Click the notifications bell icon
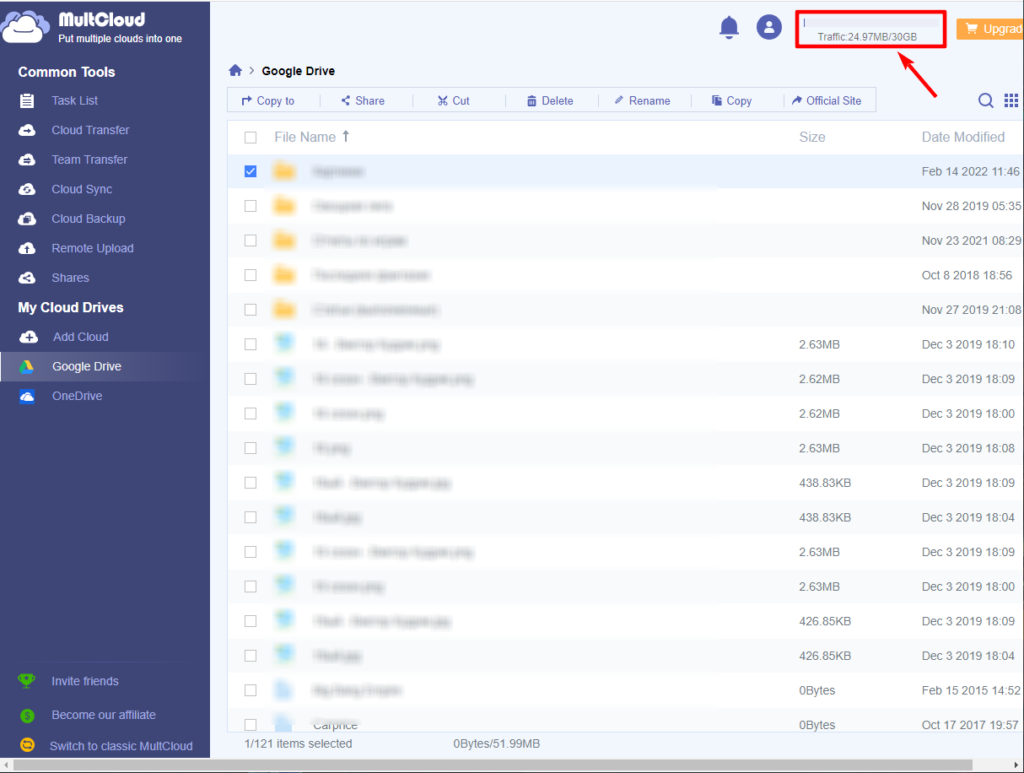Screen dimensions: 1024x773 729,28
